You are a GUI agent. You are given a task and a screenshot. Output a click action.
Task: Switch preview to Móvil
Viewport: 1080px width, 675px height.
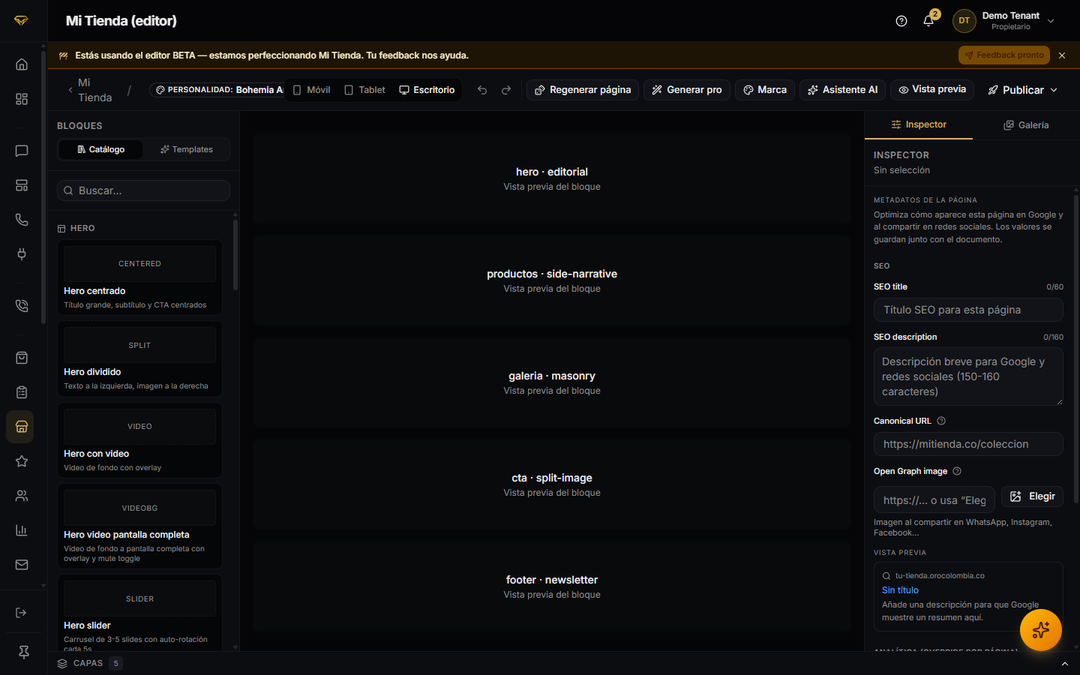[x=311, y=90]
